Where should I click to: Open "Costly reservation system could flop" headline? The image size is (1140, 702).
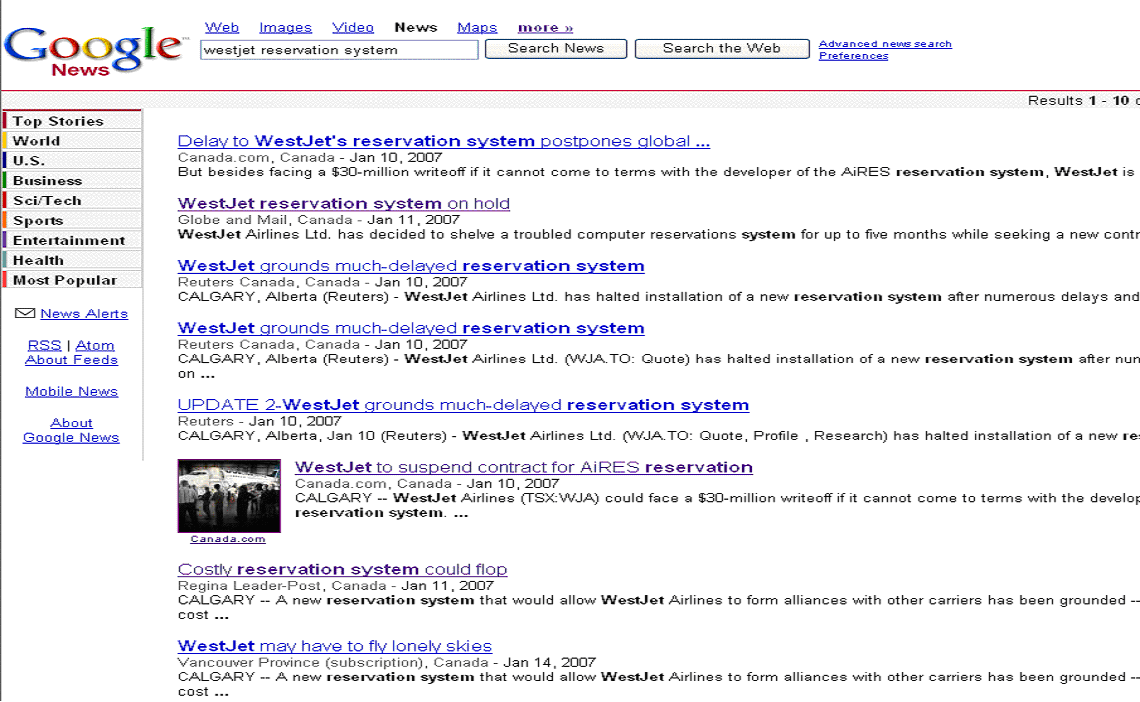coord(342,569)
